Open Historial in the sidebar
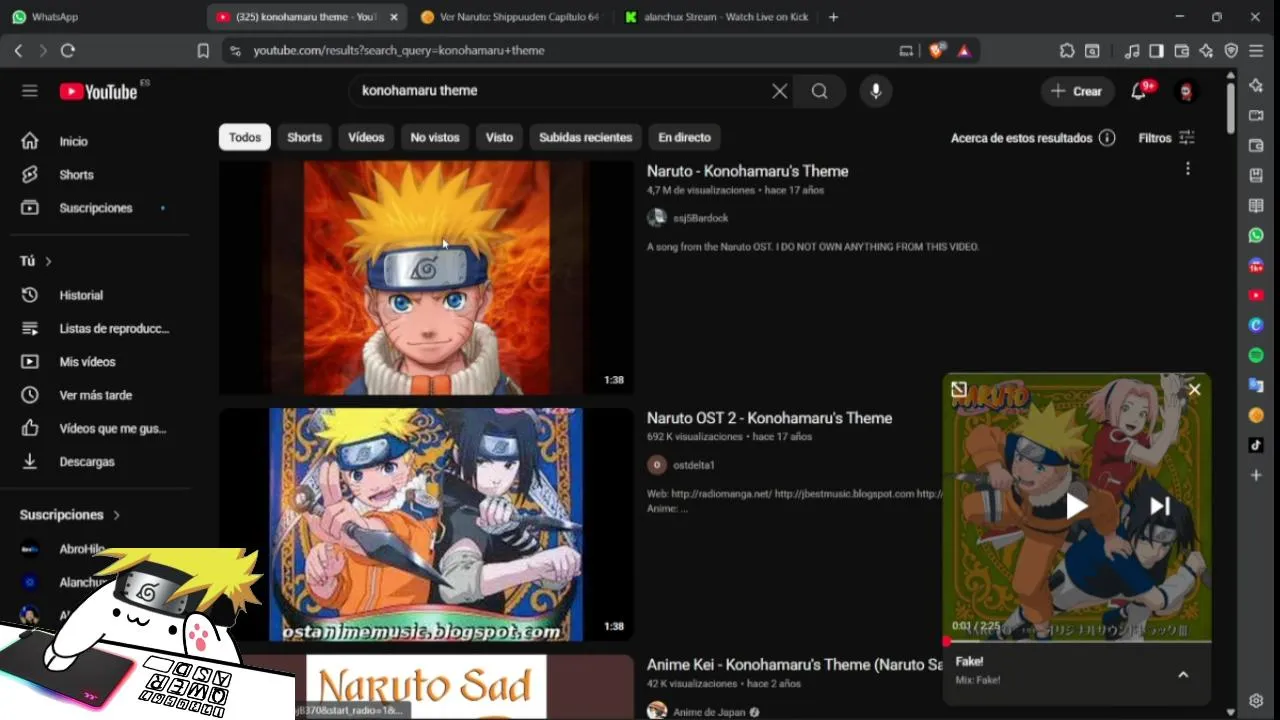The height and width of the screenshot is (720, 1280). click(81, 295)
